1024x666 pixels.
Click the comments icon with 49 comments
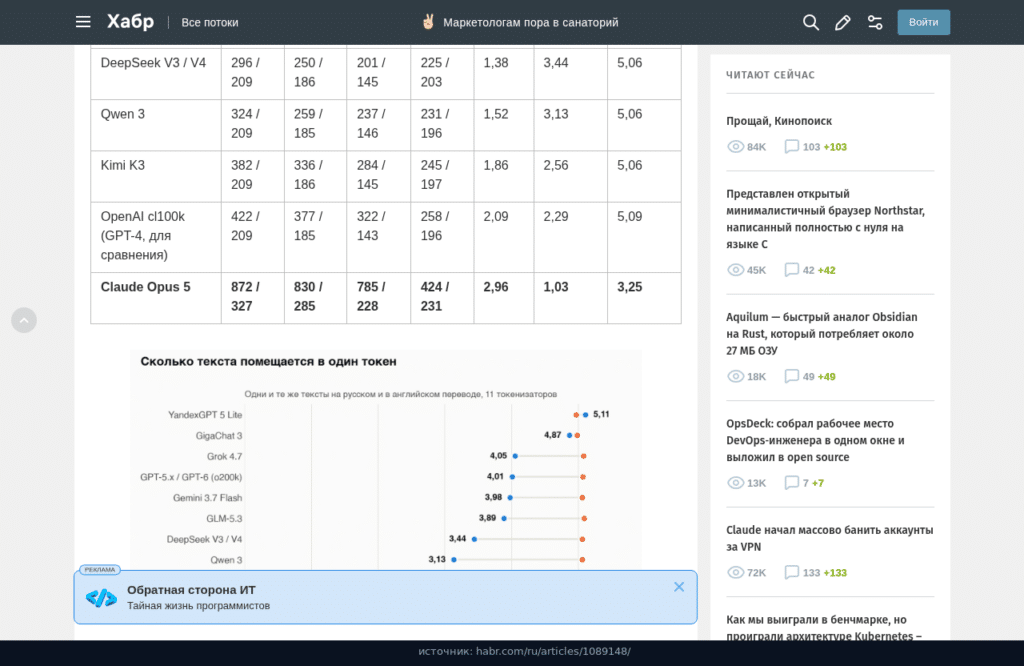792,376
